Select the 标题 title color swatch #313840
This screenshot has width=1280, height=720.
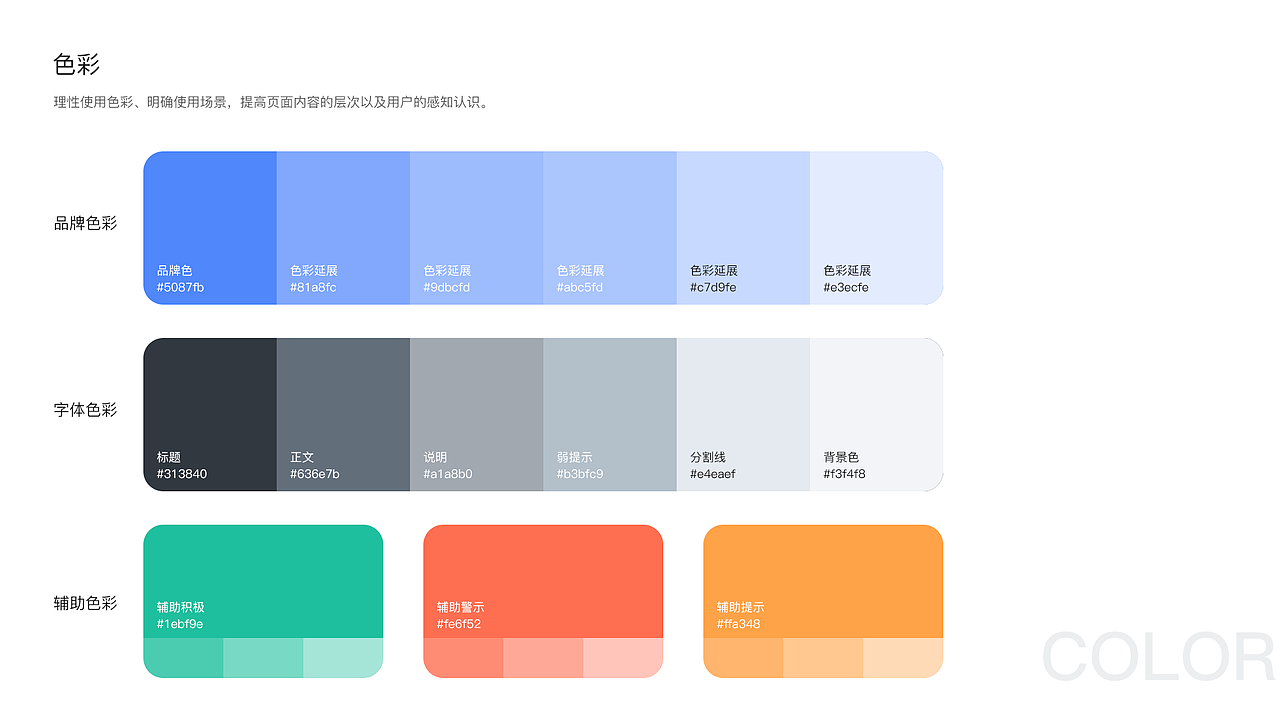click(x=210, y=415)
